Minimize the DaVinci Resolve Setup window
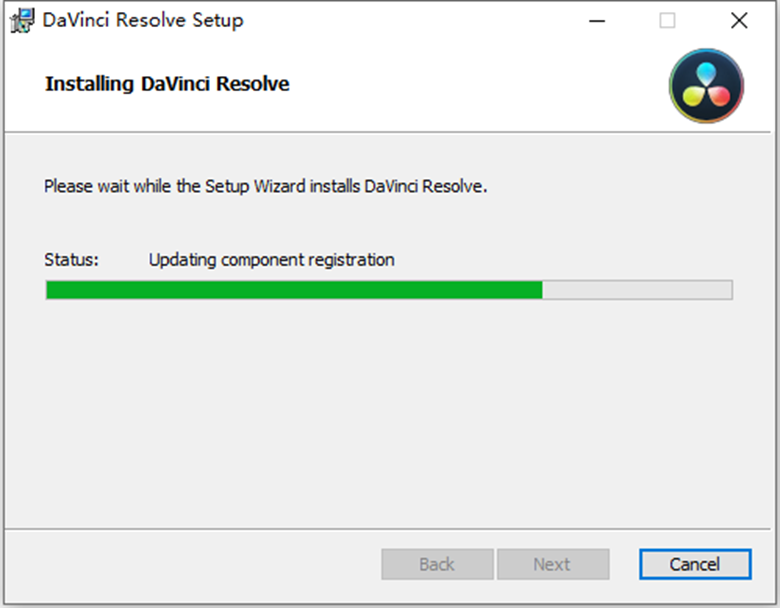 tap(597, 21)
